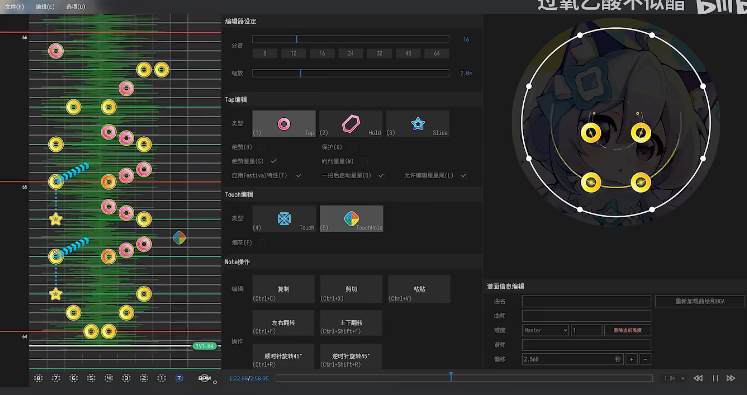
Task: Click lane 1 icon below the chart
Action: pyautogui.click(x=162, y=378)
